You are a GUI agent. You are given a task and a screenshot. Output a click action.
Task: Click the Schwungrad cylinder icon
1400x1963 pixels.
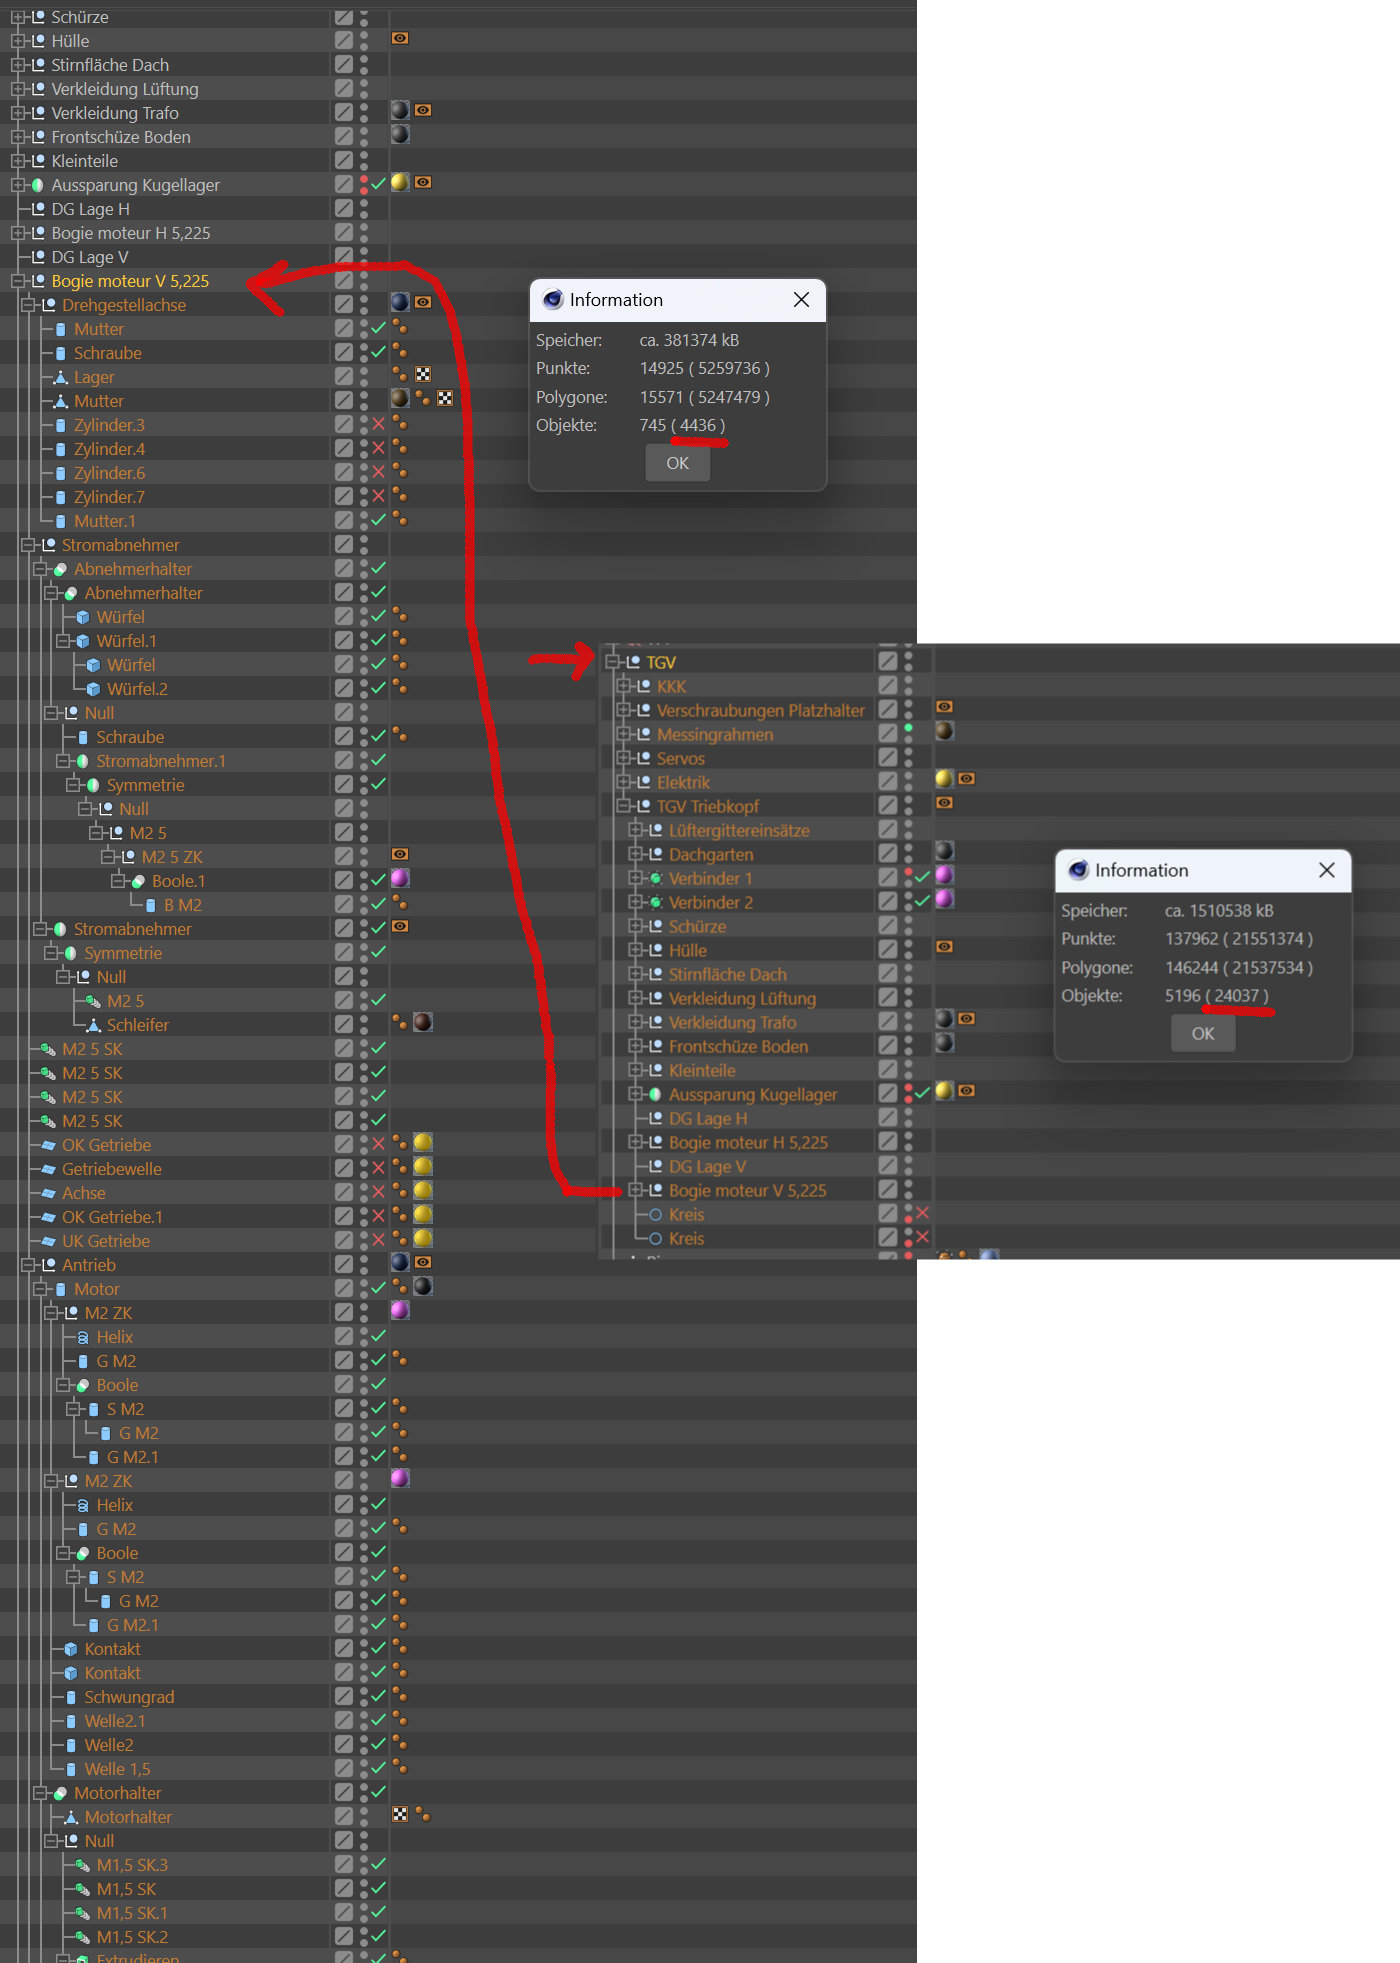point(71,1697)
